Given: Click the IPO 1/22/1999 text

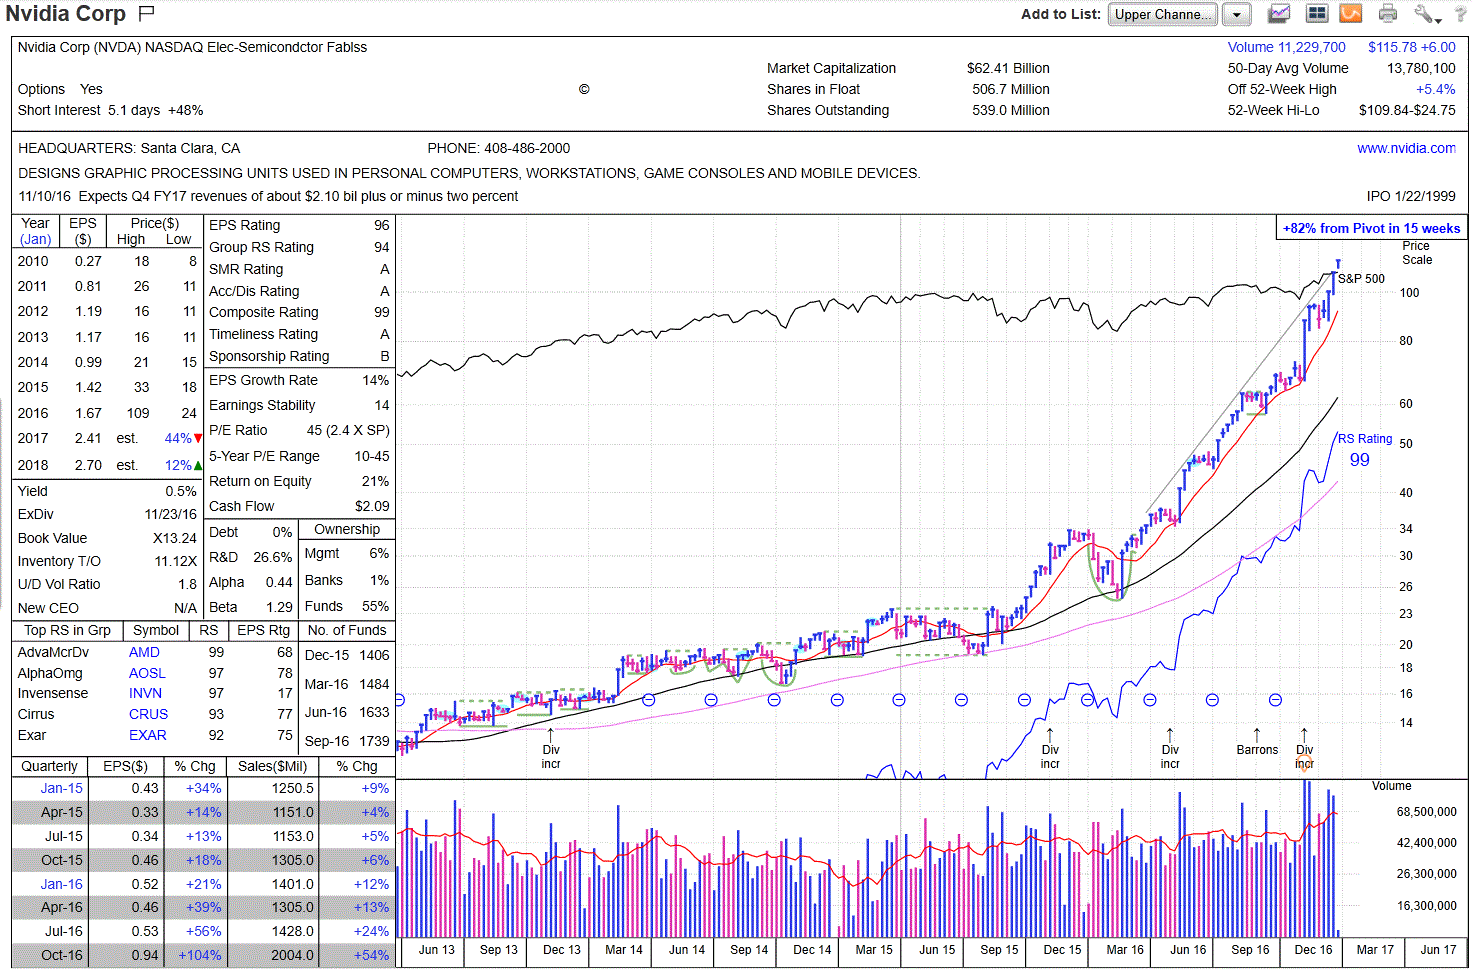Looking at the screenshot, I should click(1411, 196).
